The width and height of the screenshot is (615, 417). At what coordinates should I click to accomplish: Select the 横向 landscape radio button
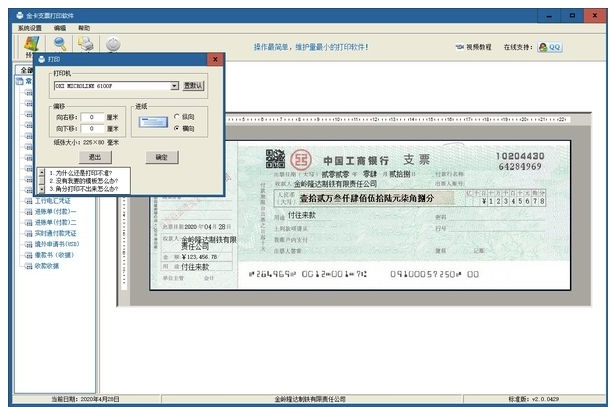coord(176,129)
